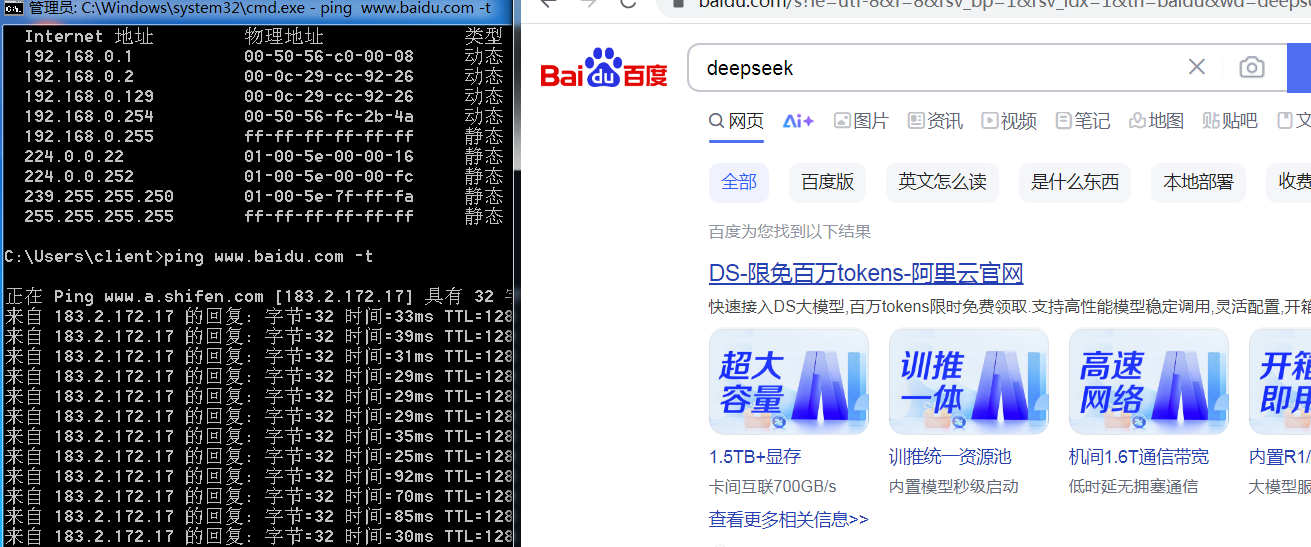This screenshot has height=547, width=1311.
Task: Click 239.255.255.250 in ARP table
Action: [99, 196]
